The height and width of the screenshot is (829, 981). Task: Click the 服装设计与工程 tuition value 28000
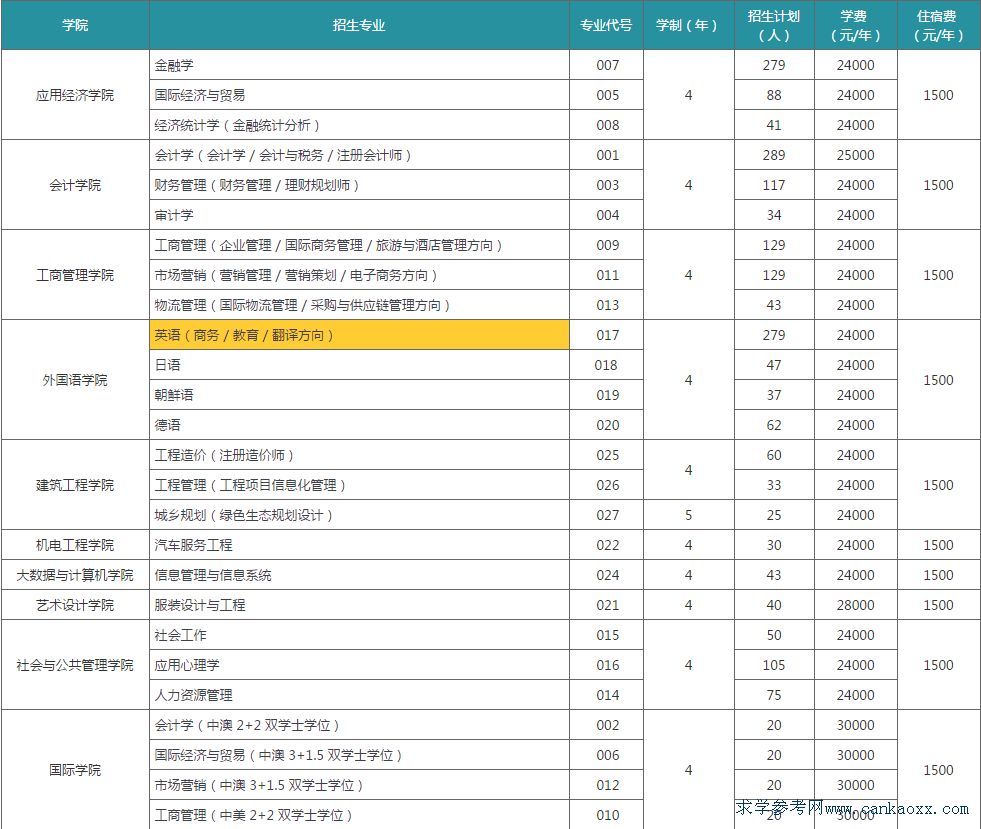856,605
